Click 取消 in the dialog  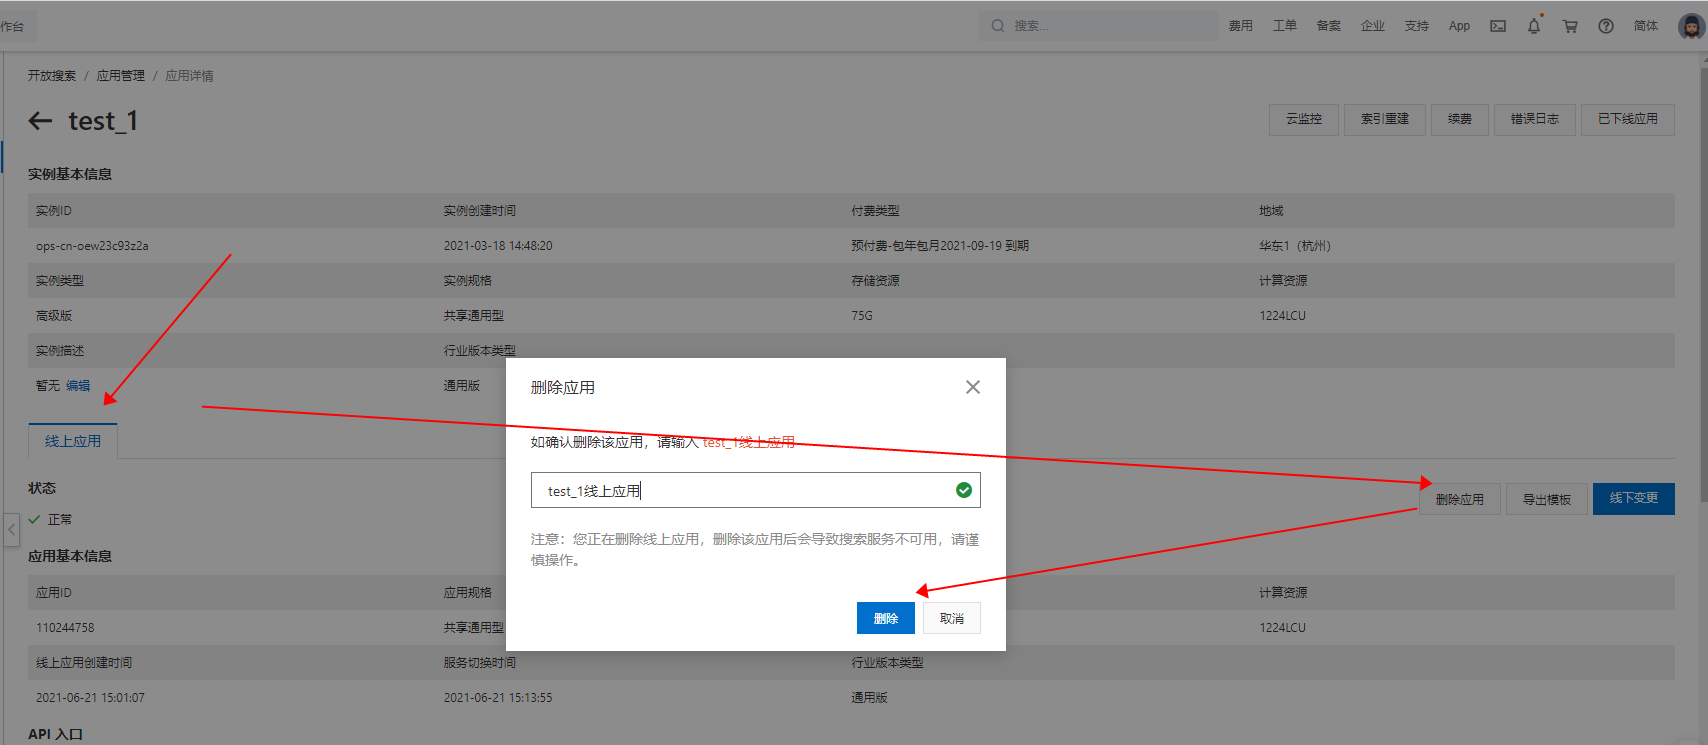click(x=952, y=618)
